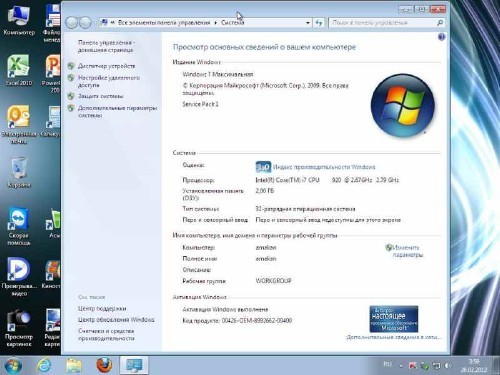
Task: Select the System control panel taskbar button
Action: [134, 365]
